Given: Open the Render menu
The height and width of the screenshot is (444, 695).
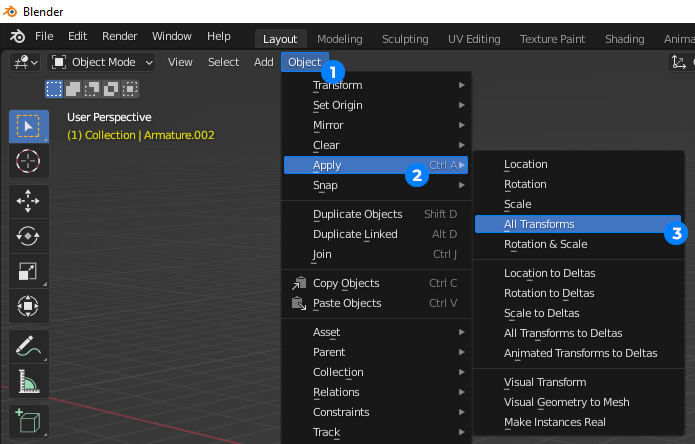Looking at the screenshot, I should (x=120, y=36).
